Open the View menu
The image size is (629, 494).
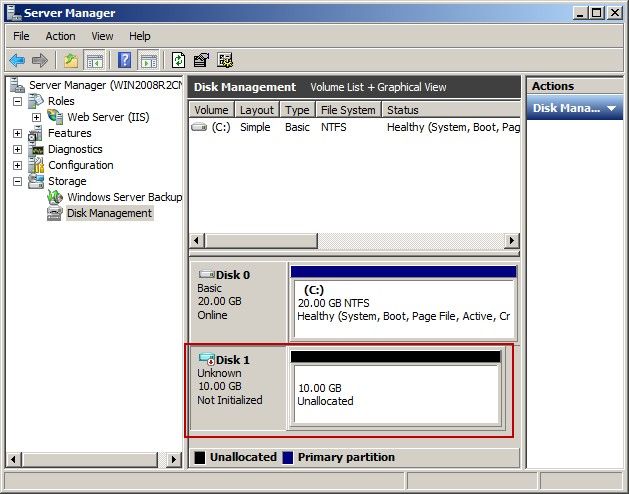click(x=102, y=36)
